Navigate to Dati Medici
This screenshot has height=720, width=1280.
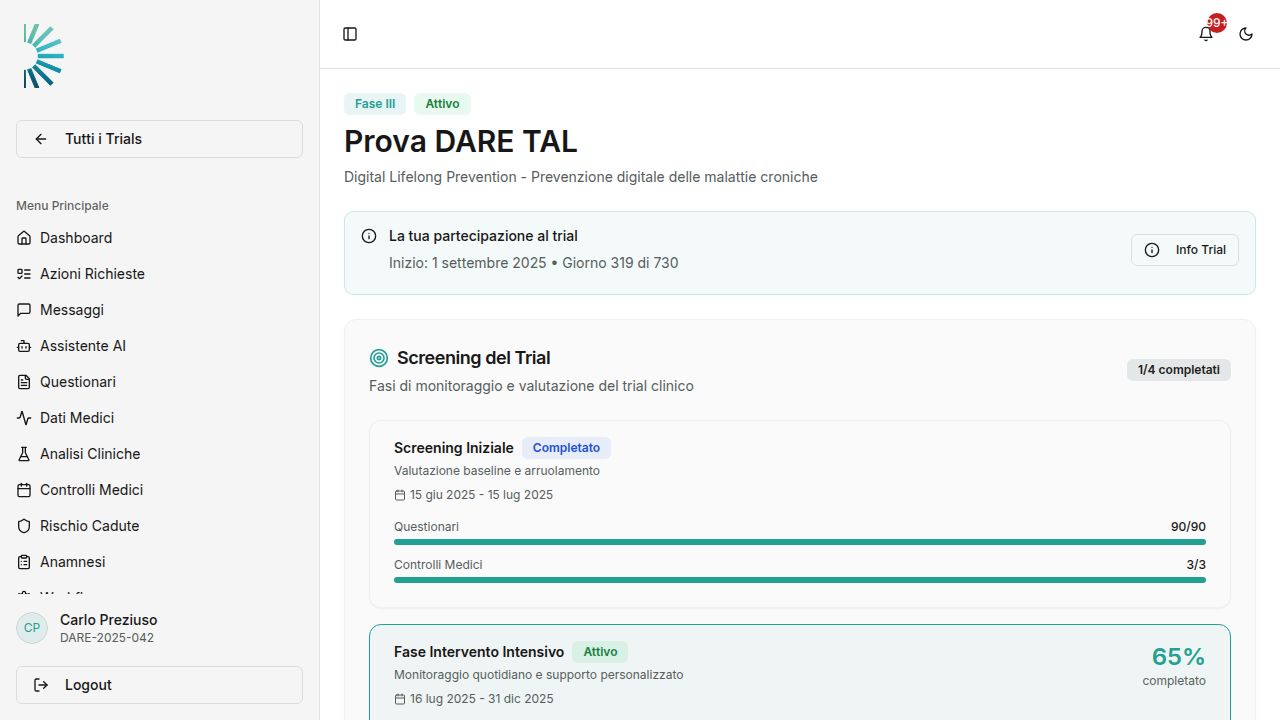point(159,418)
